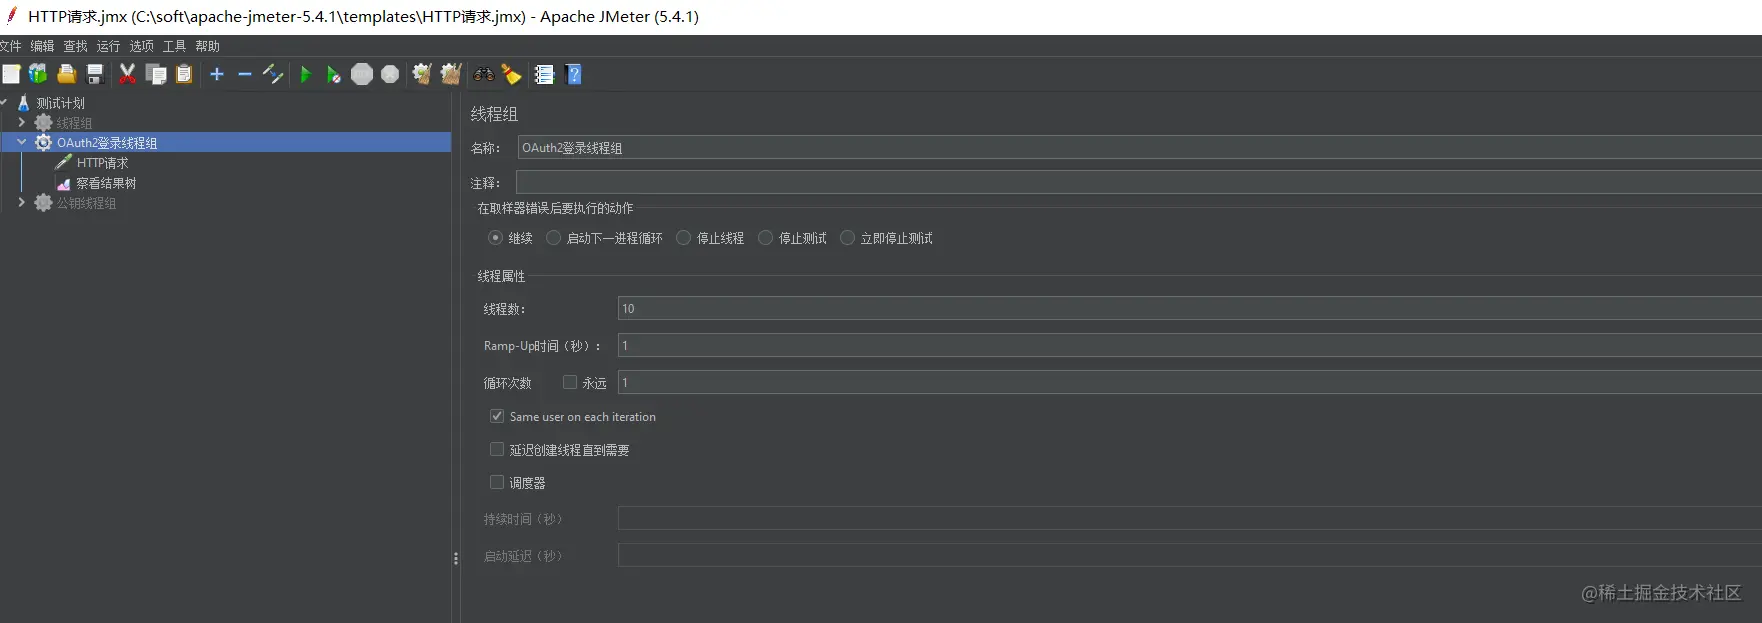The image size is (1762, 623).
Task: Select the 继续 radio button
Action: [x=495, y=238]
